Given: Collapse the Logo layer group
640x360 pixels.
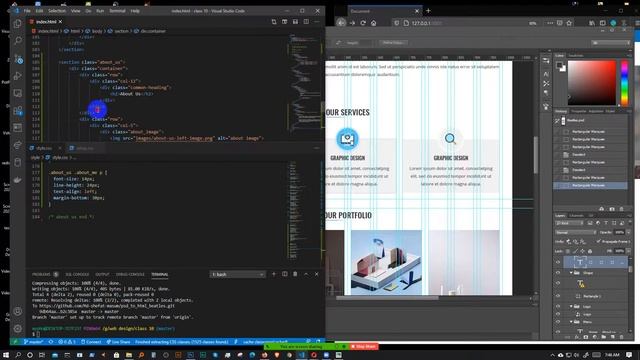Looking at the screenshot, I should [571, 306].
